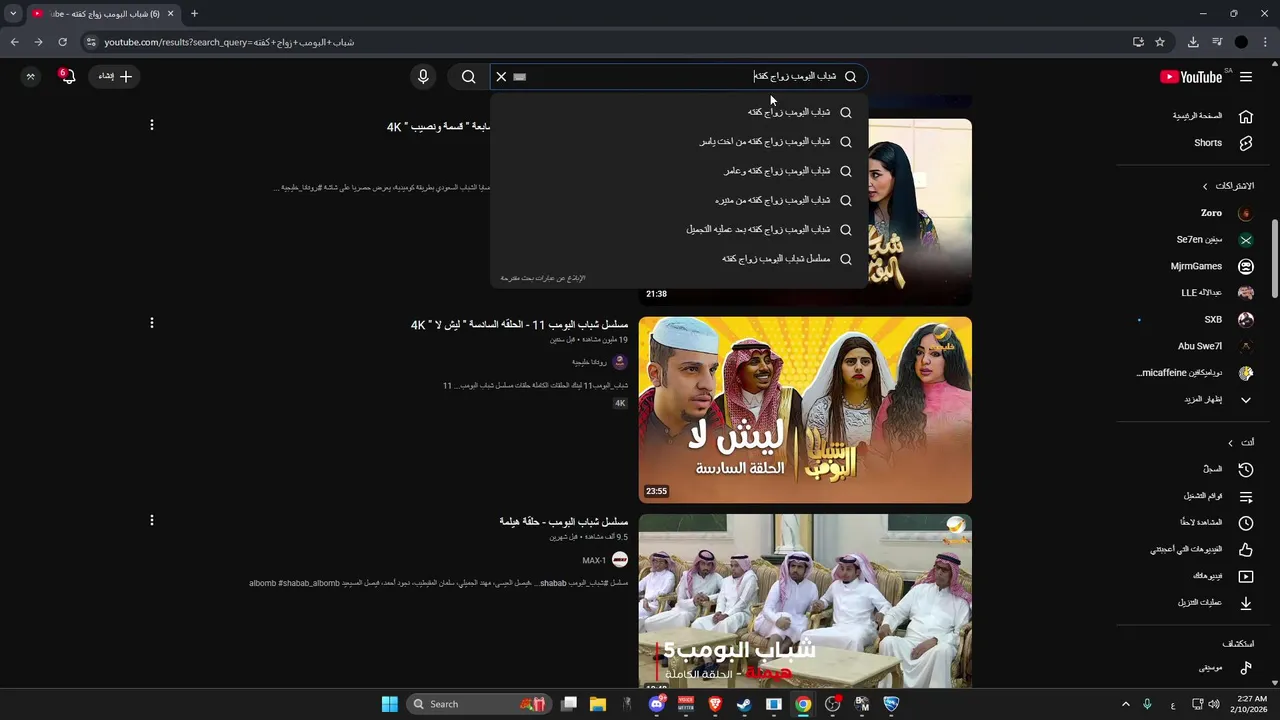Open the on-screen keyboard icon in search box
The height and width of the screenshot is (720, 1280).
pos(519,77)
